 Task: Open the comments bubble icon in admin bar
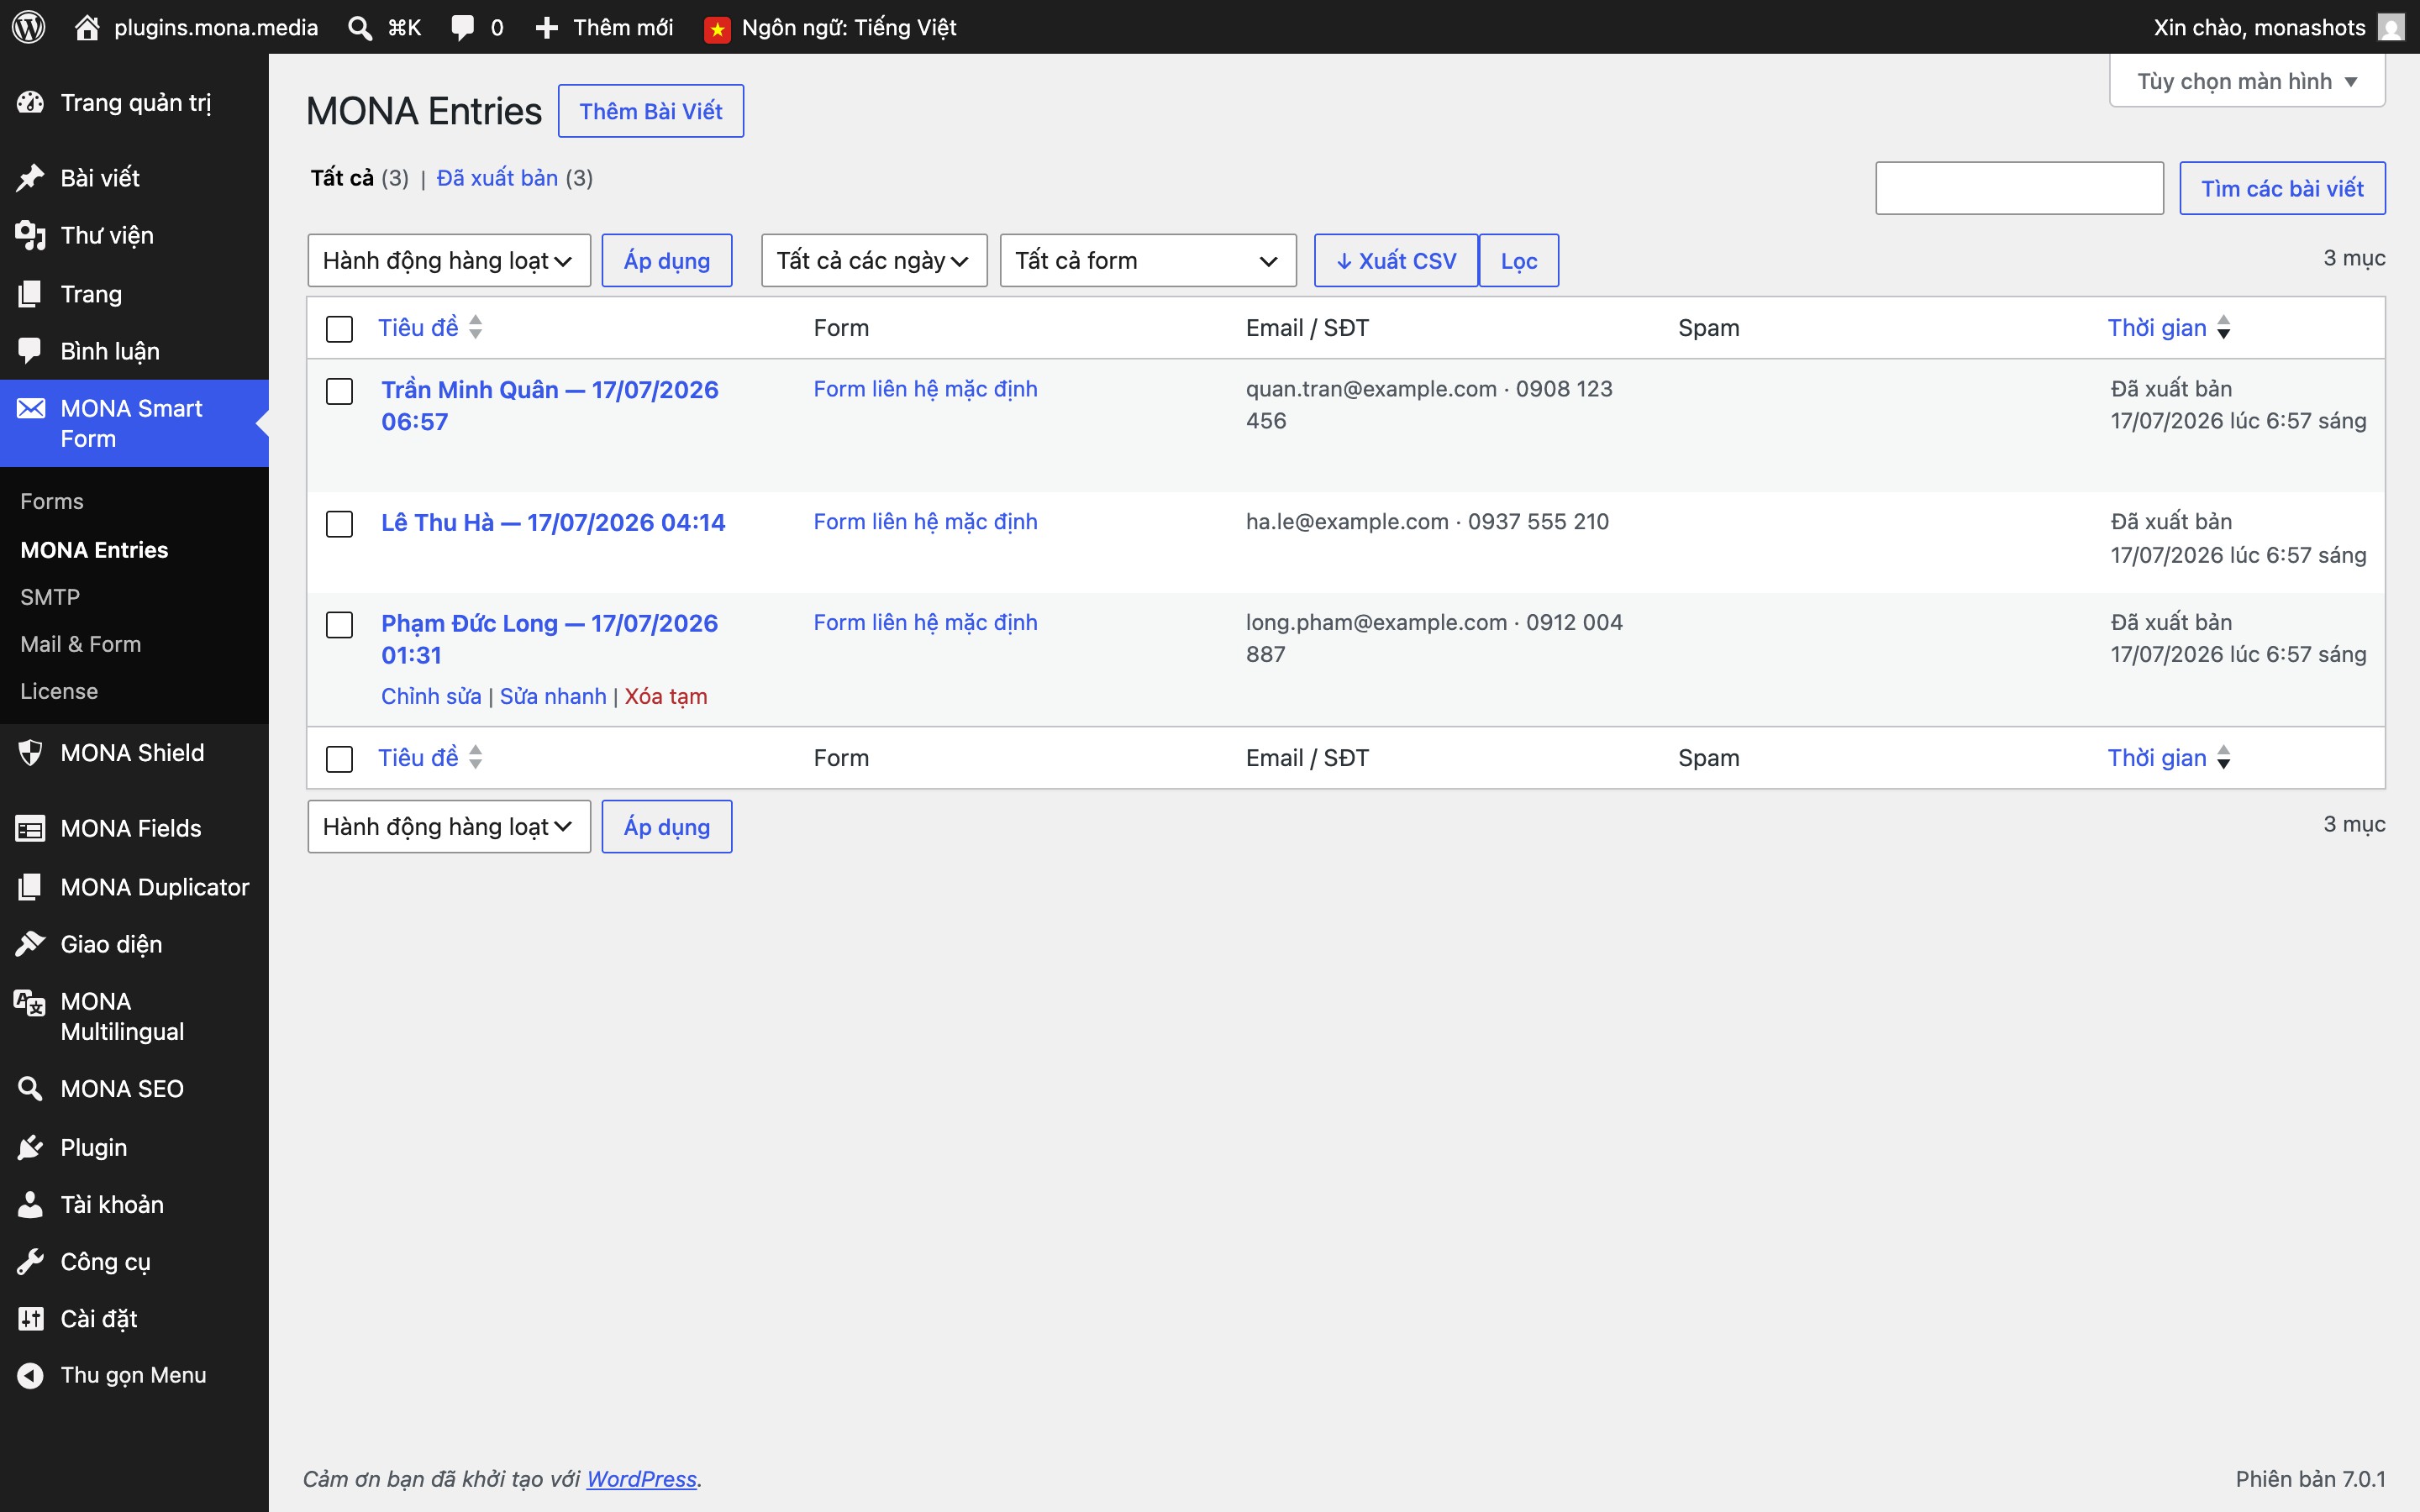(462, 27)
